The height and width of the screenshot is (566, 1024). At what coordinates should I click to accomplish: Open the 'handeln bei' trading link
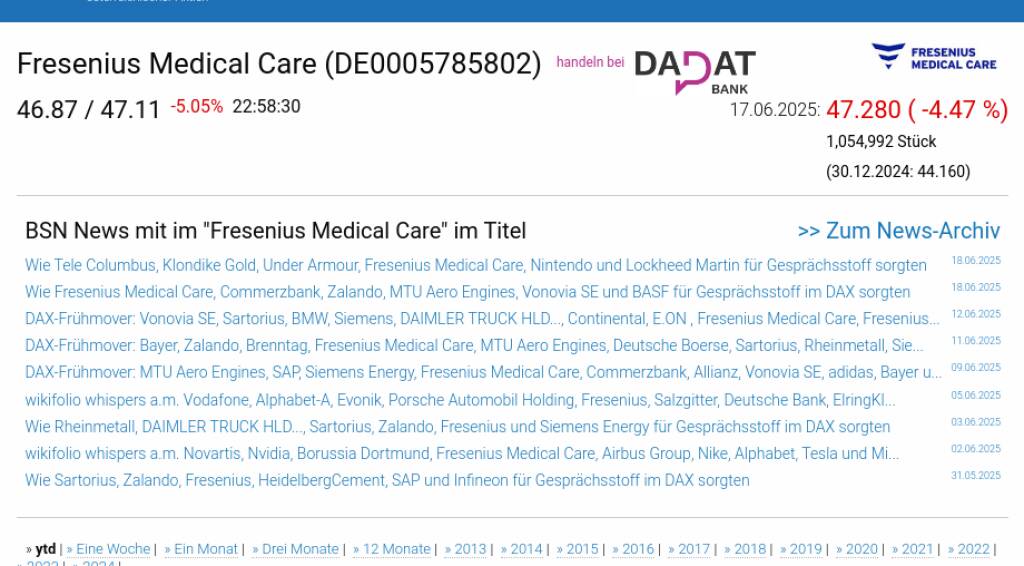pyautogui.click(x=590, y=62)
